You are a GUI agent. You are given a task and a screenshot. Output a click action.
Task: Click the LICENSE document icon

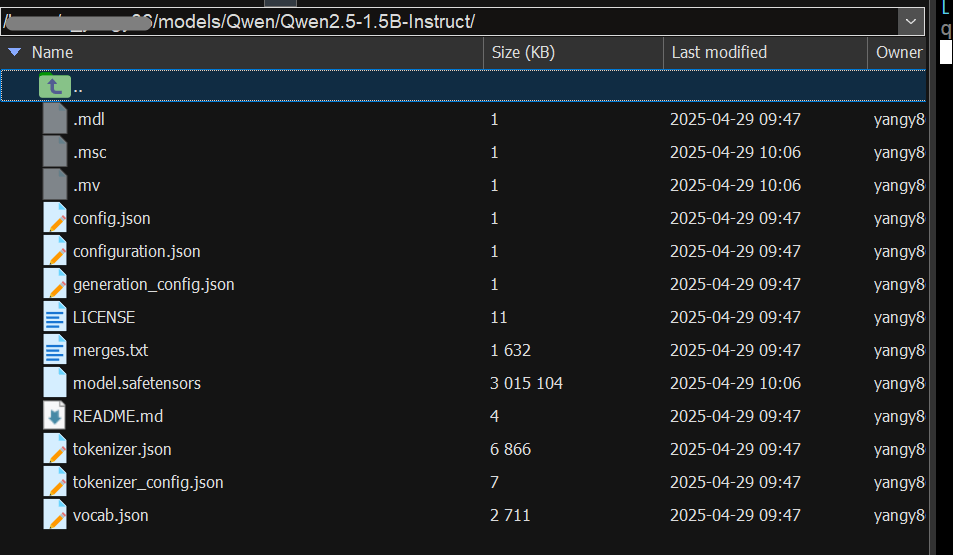[x=55, y=316]
